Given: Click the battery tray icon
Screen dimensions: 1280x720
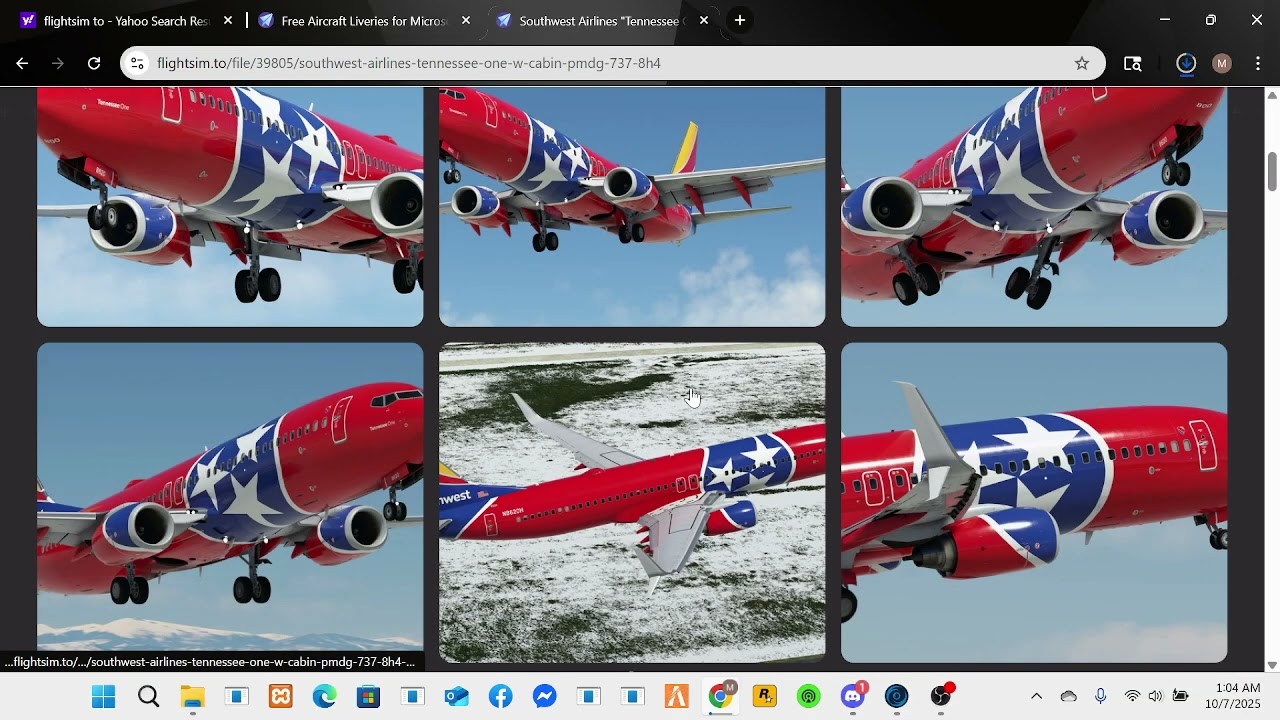Looking at the screenshot, I should click(1181, 697).
